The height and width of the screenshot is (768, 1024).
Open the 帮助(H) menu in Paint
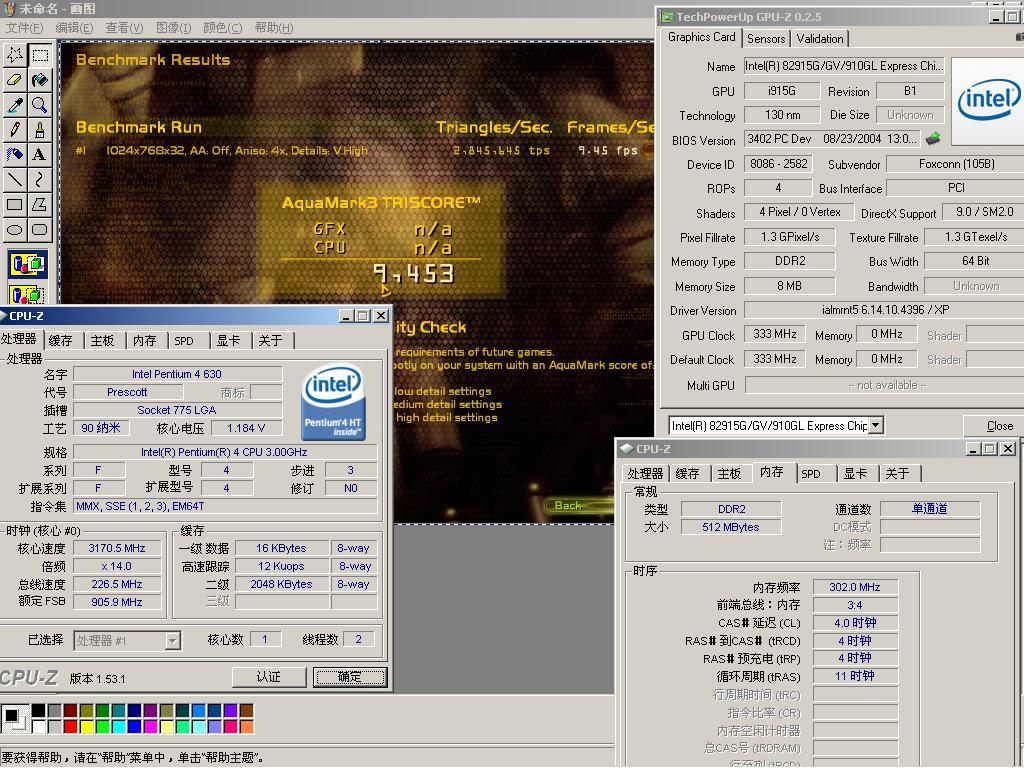(x=274, y=27)
